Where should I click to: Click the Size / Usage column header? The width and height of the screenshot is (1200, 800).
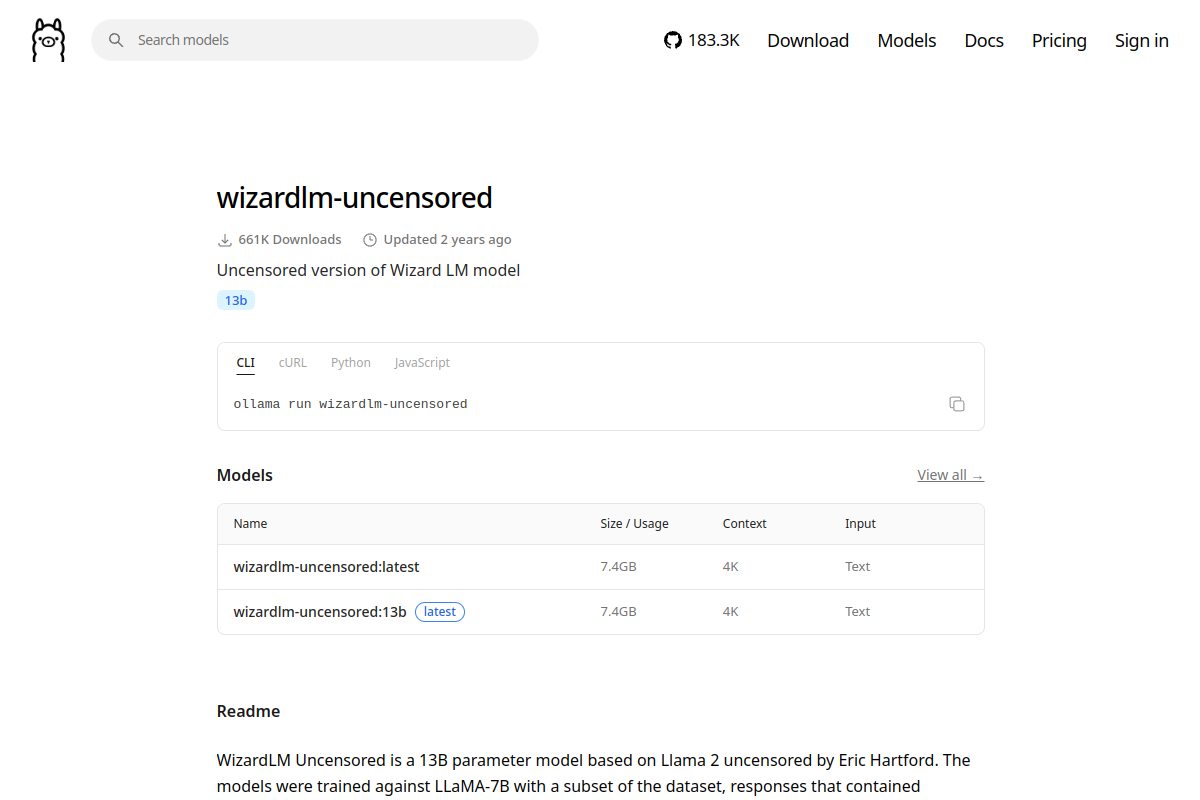coord(634,524)
